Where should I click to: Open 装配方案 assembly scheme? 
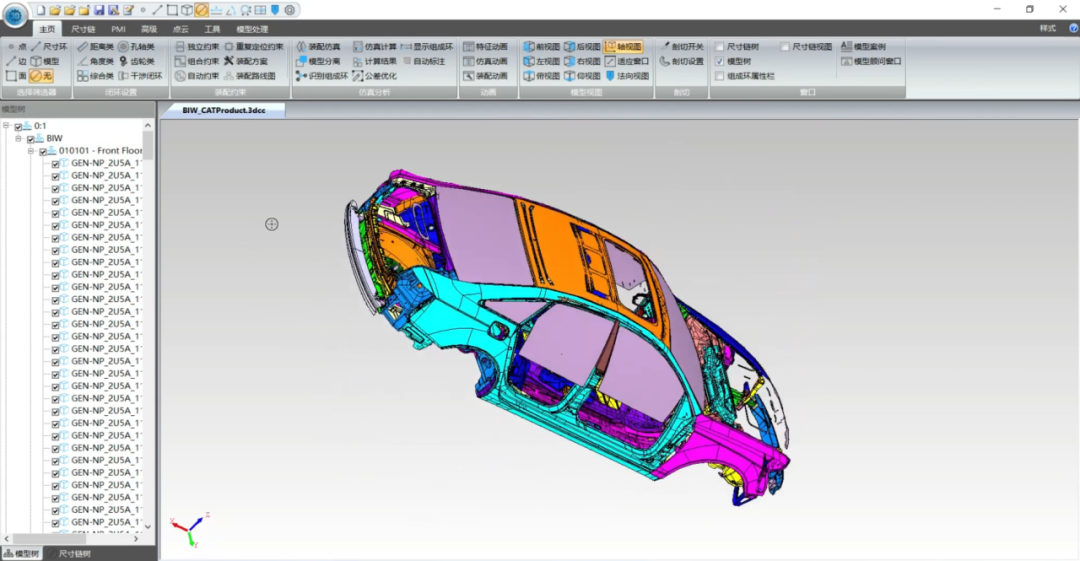point(246,61)
